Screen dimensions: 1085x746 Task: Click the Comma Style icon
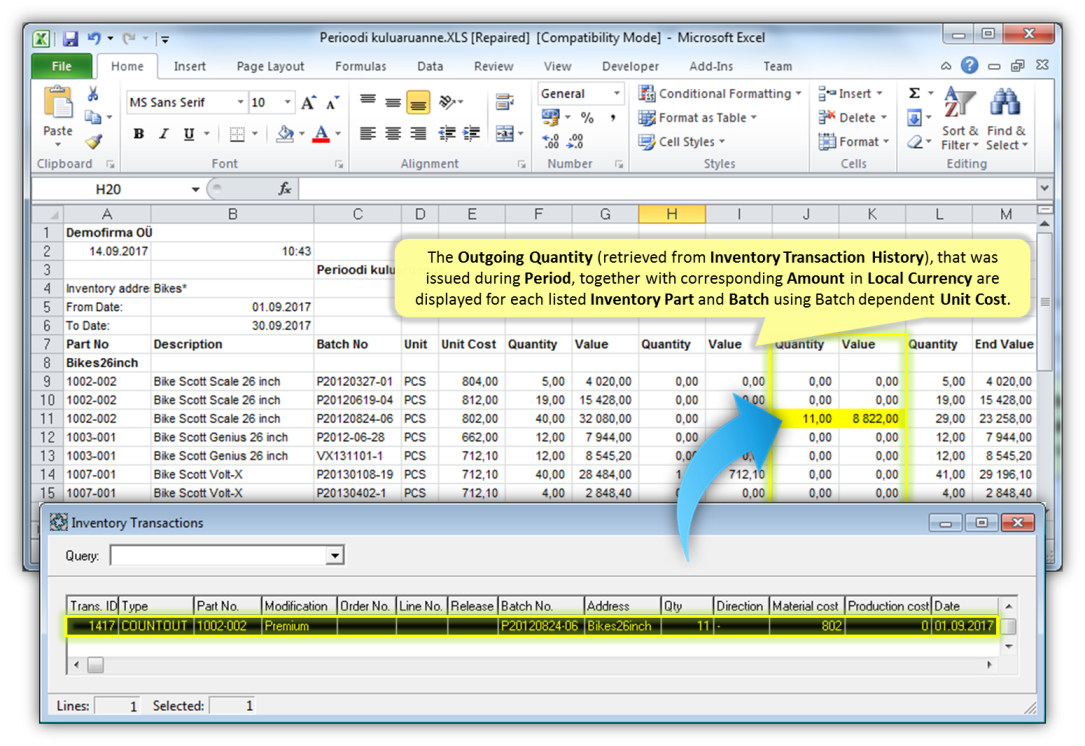click(613, 118)
